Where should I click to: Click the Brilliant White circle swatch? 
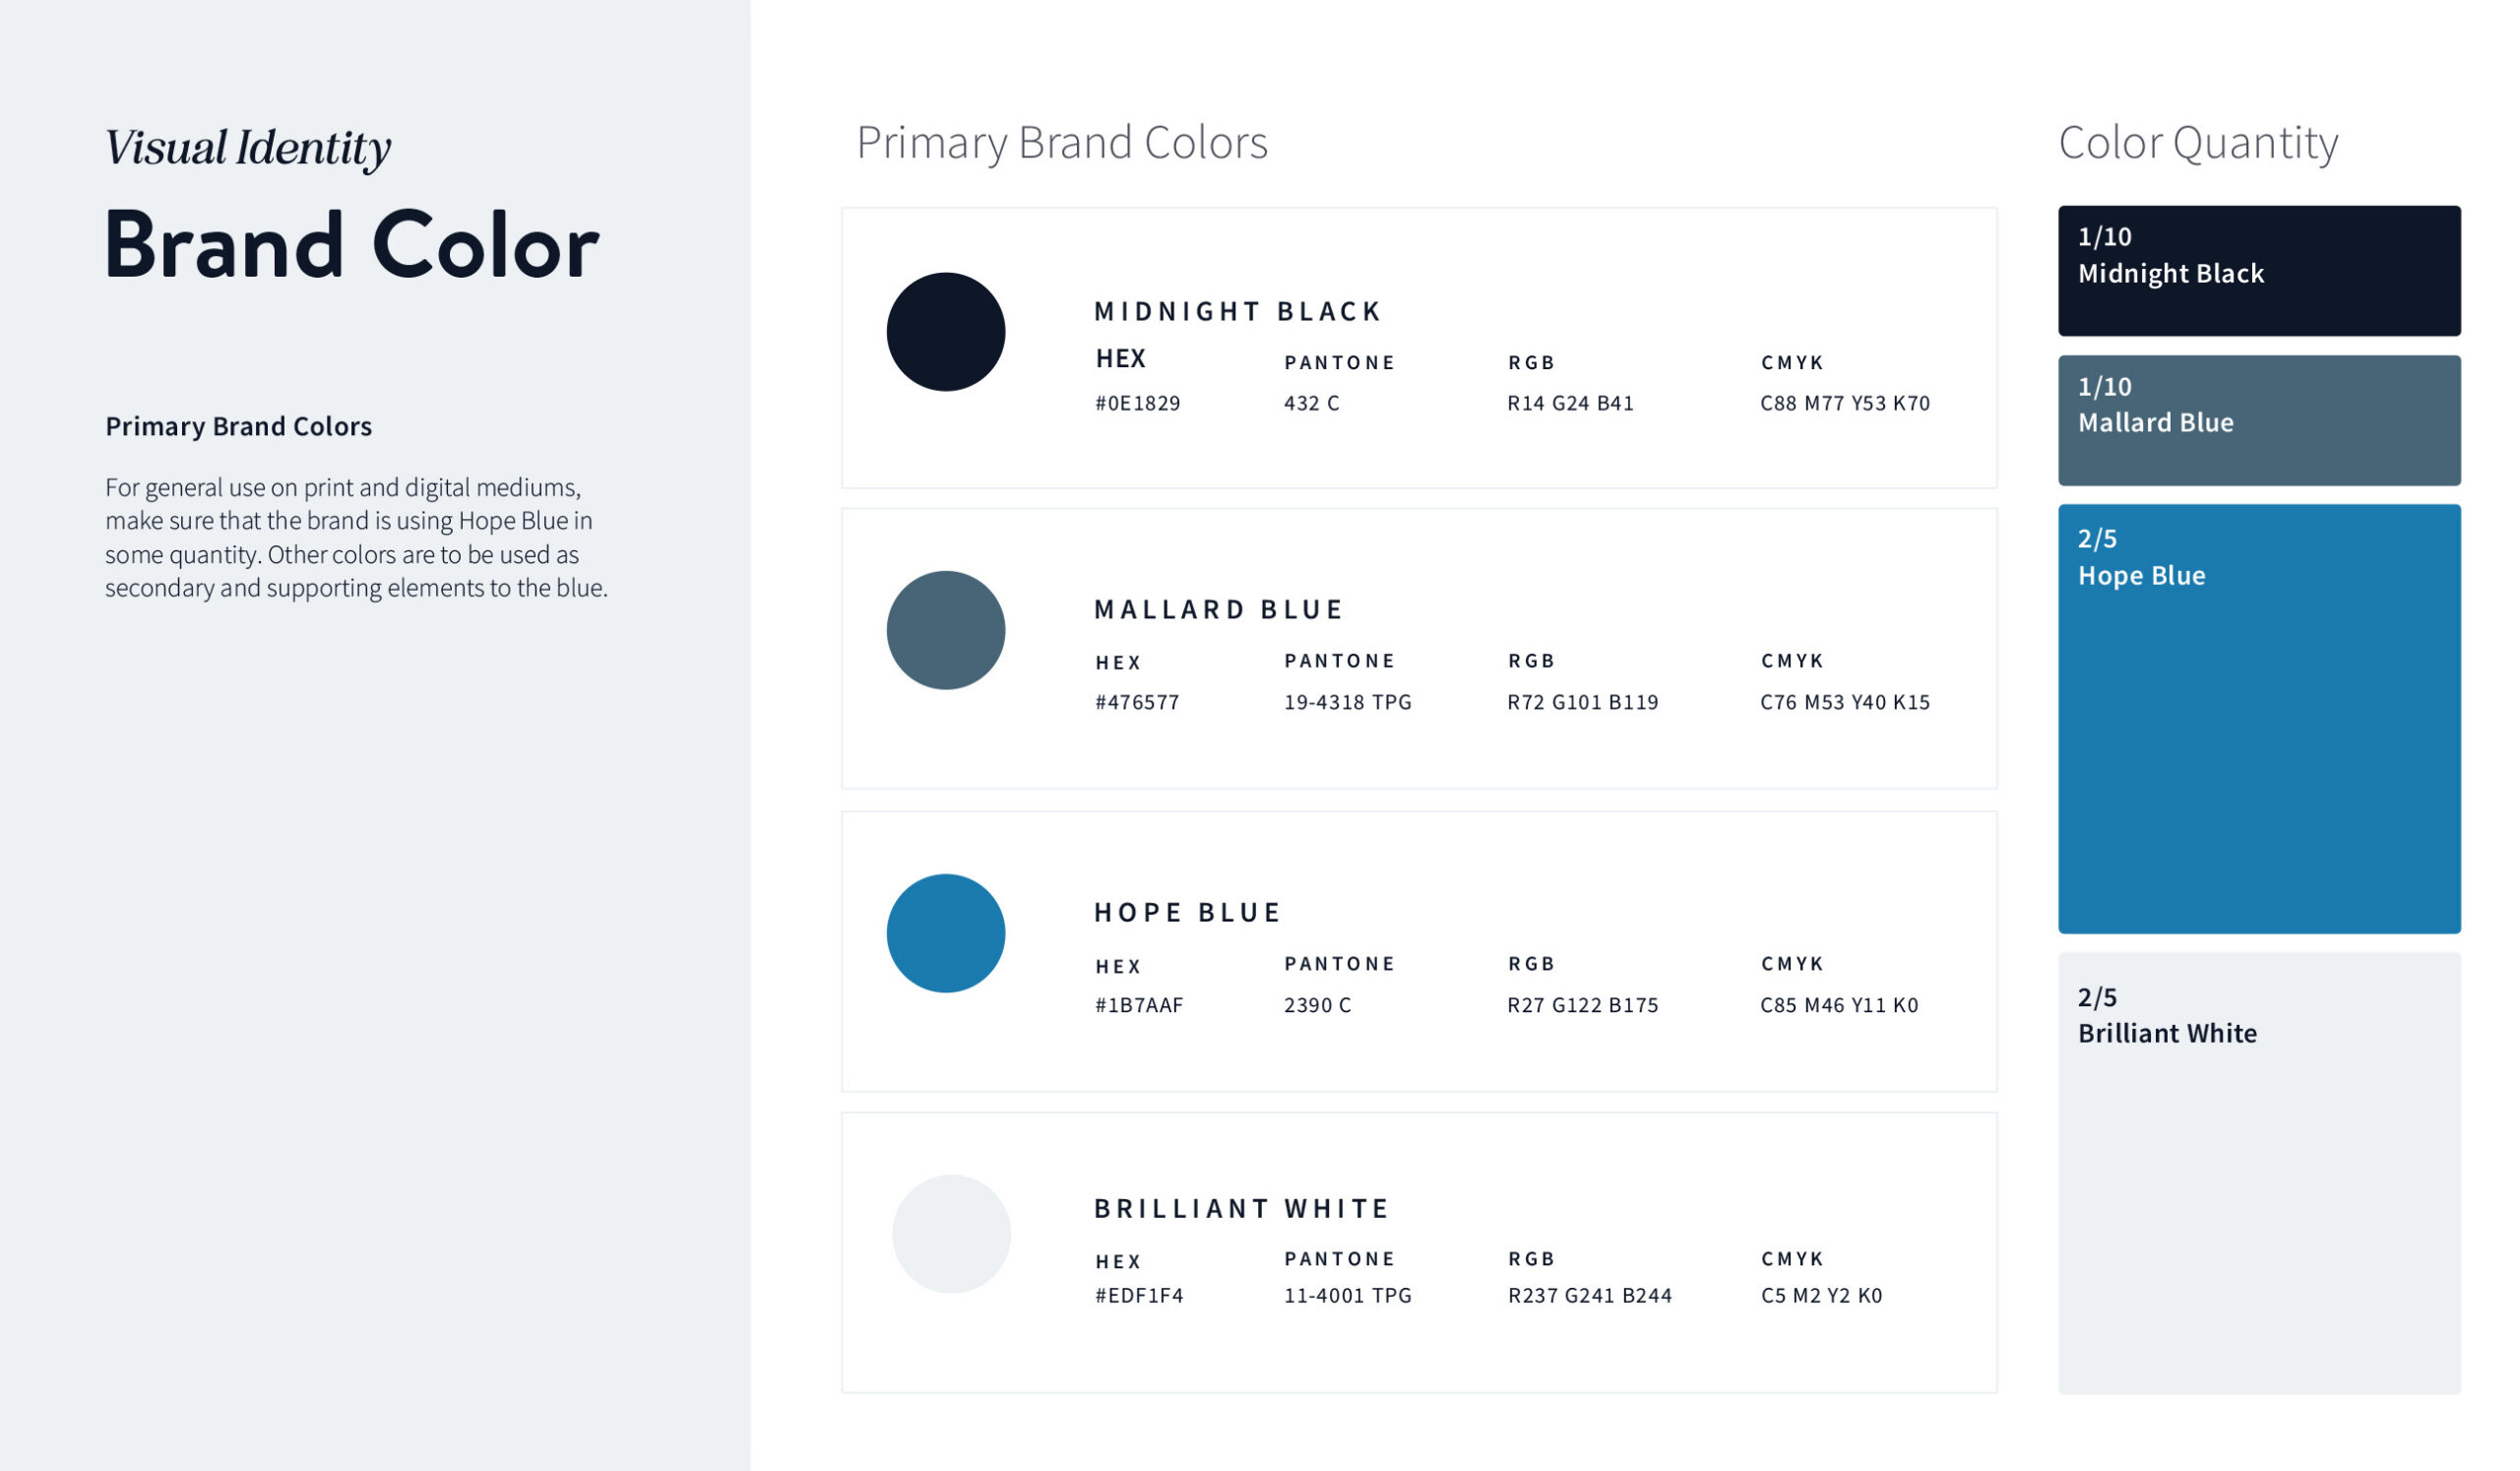[950, 1234]
